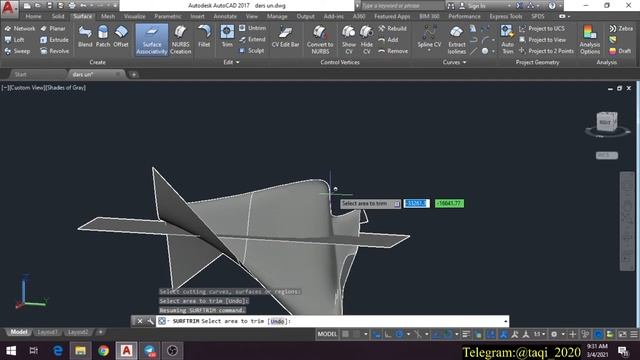Activate the Patch surface tool
This screenshot has width=640, height=360.
(103, 36)
